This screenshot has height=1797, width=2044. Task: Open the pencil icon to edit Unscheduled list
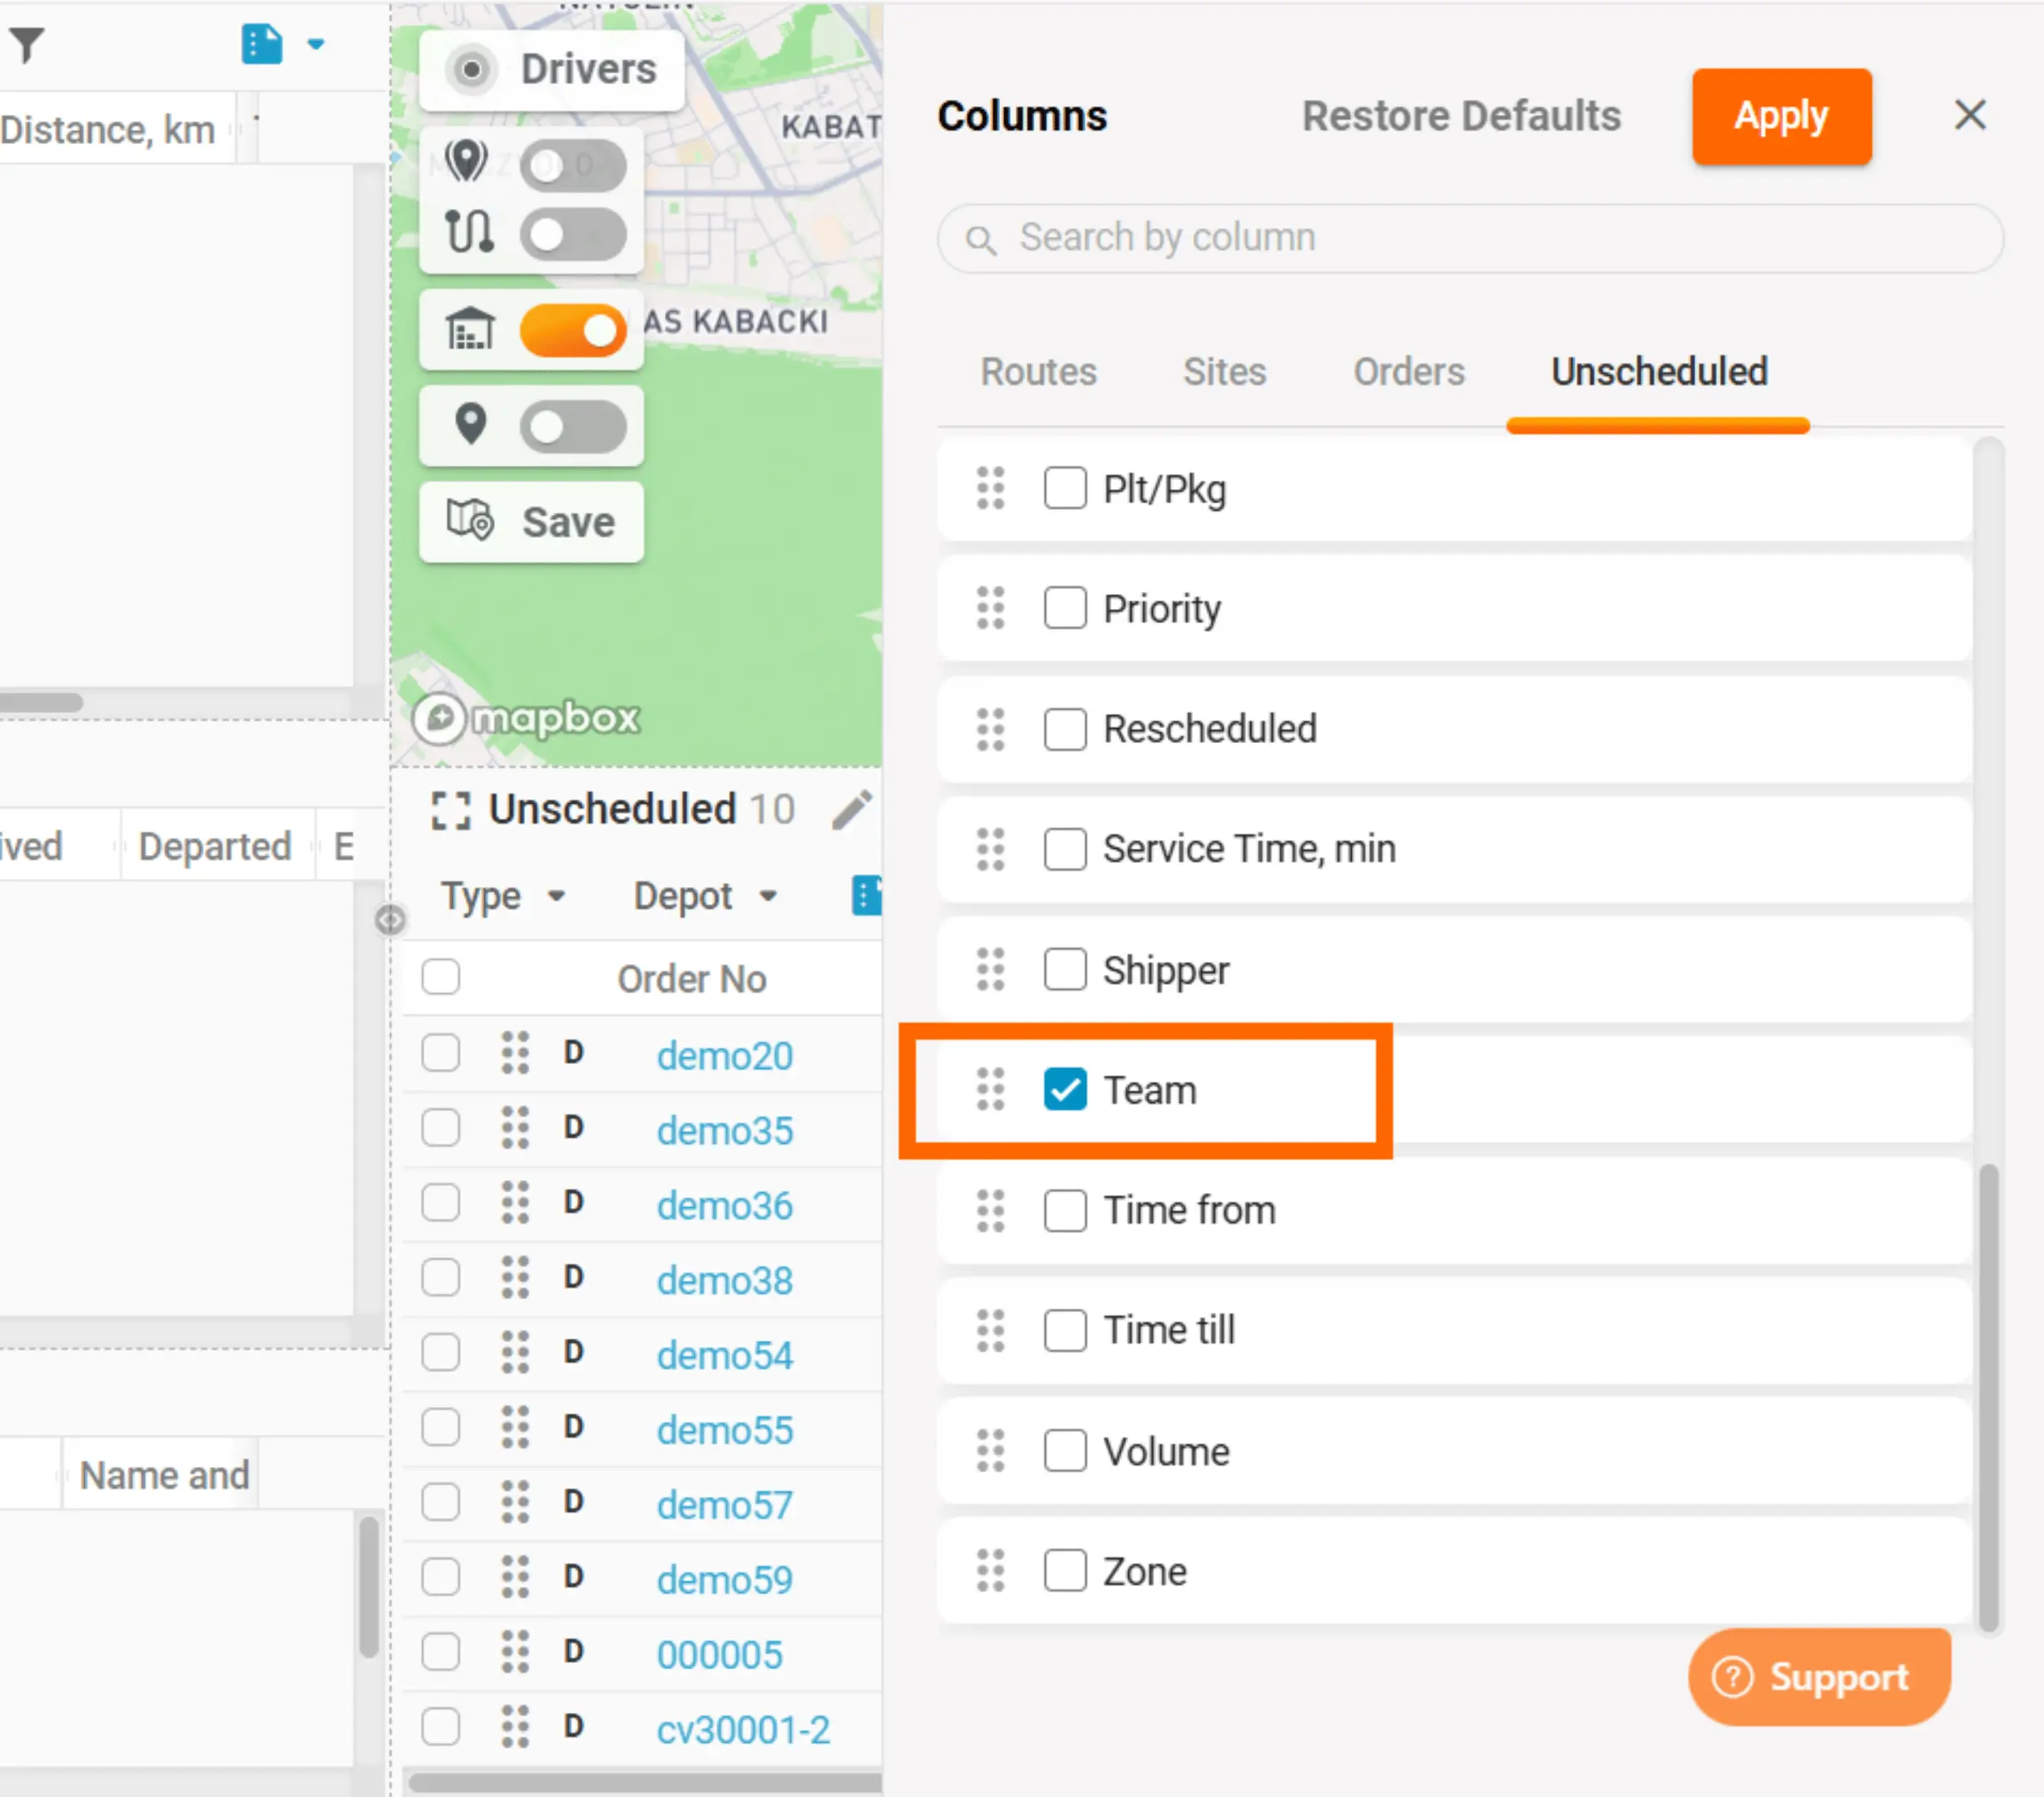click(x=851, y=812)
